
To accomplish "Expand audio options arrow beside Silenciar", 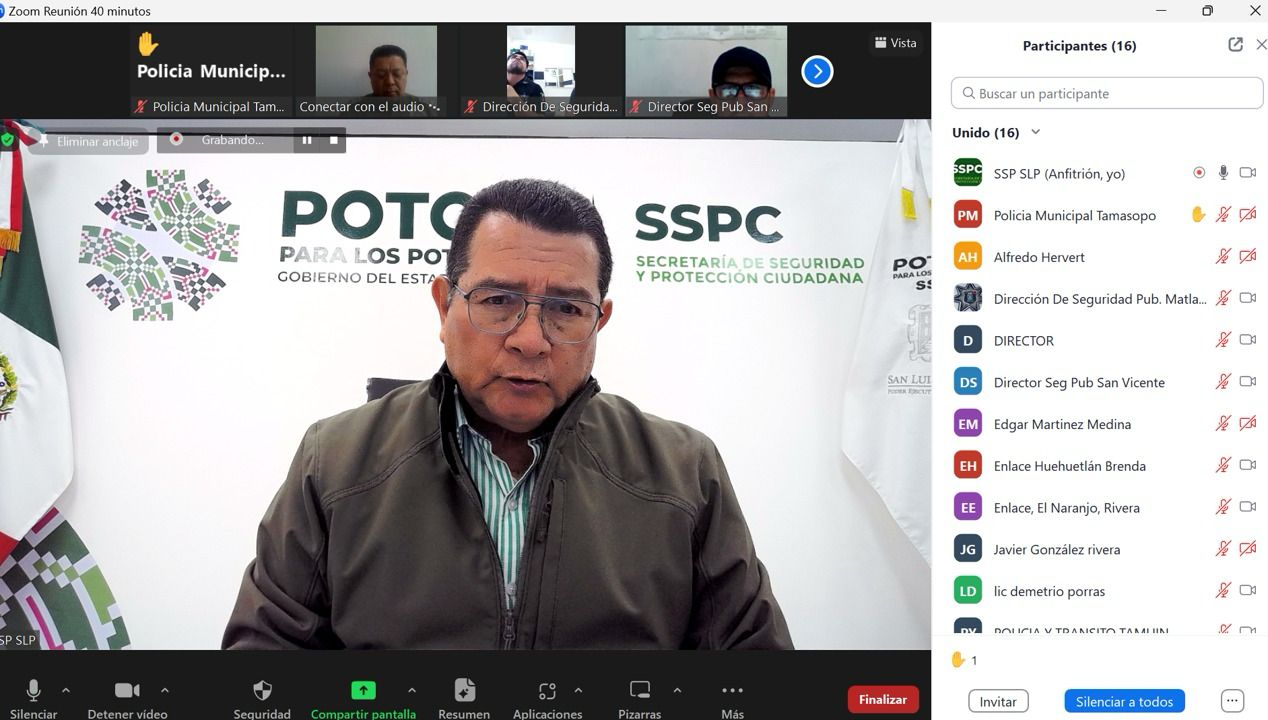I will [x=66, y=690].
